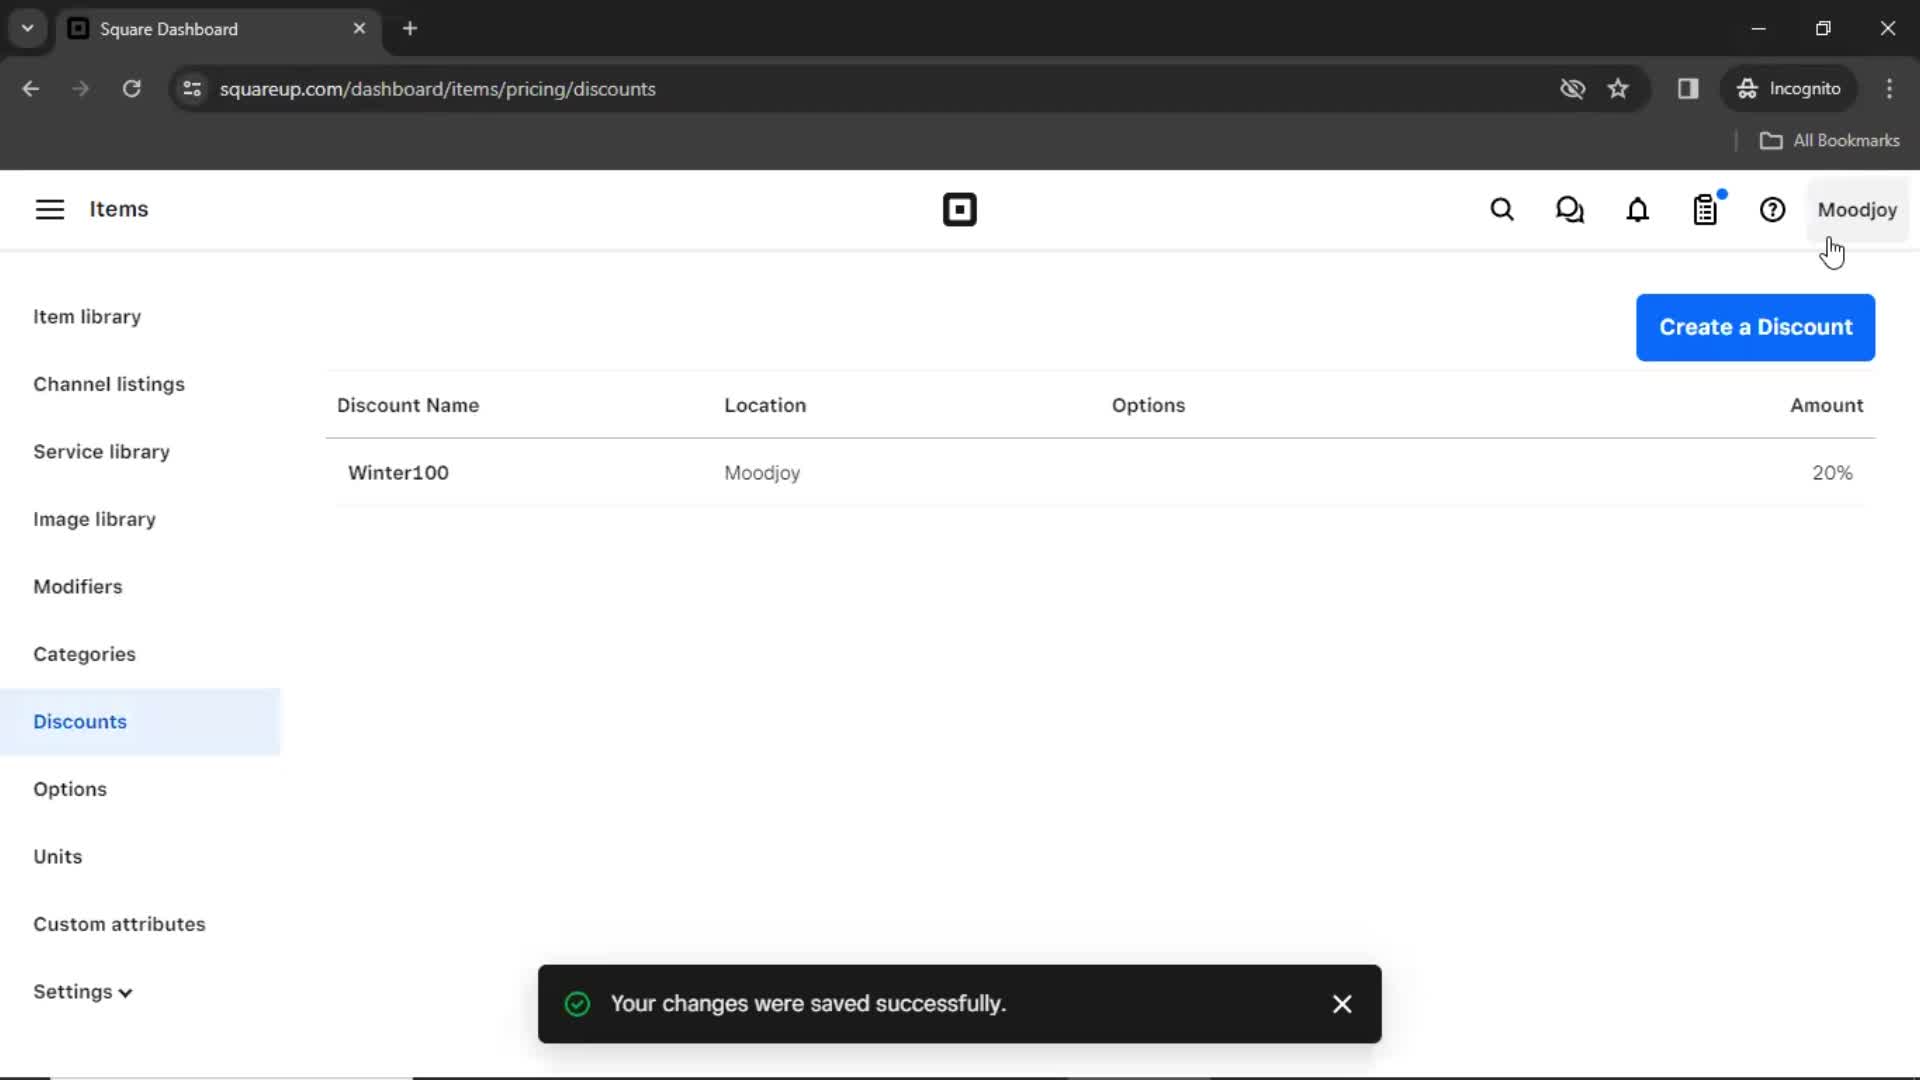
Task: Open the setup guide clipboard icon
Action: point(1706,209)
